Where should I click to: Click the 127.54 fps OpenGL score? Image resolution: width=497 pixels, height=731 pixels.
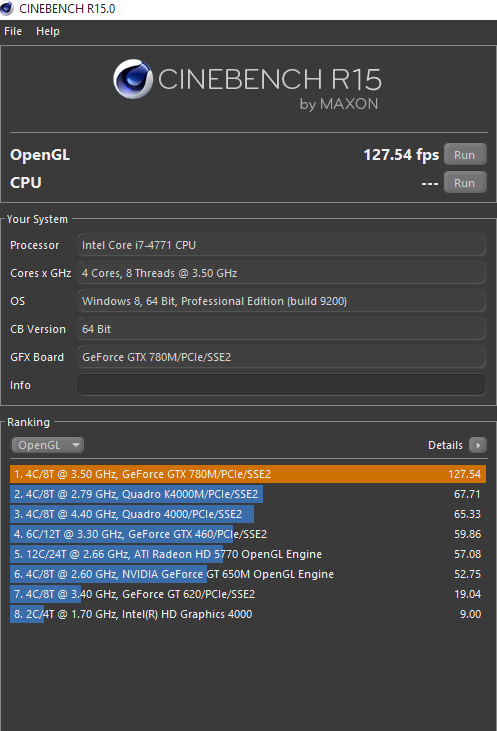pos(401,155)
